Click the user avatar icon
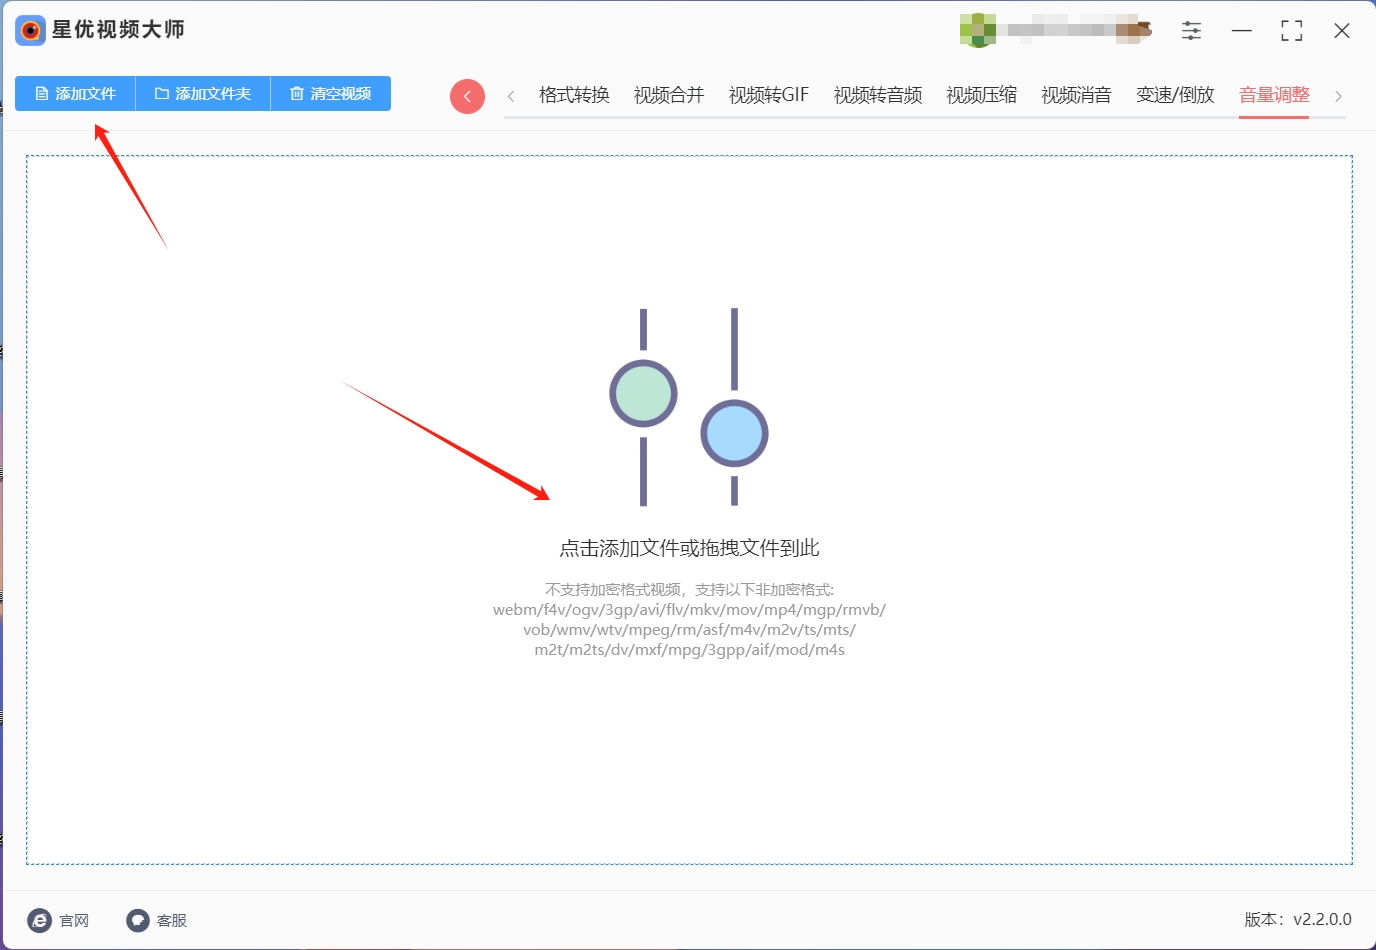This screenshot has width=1376, height=950. [x=977, y=30]
